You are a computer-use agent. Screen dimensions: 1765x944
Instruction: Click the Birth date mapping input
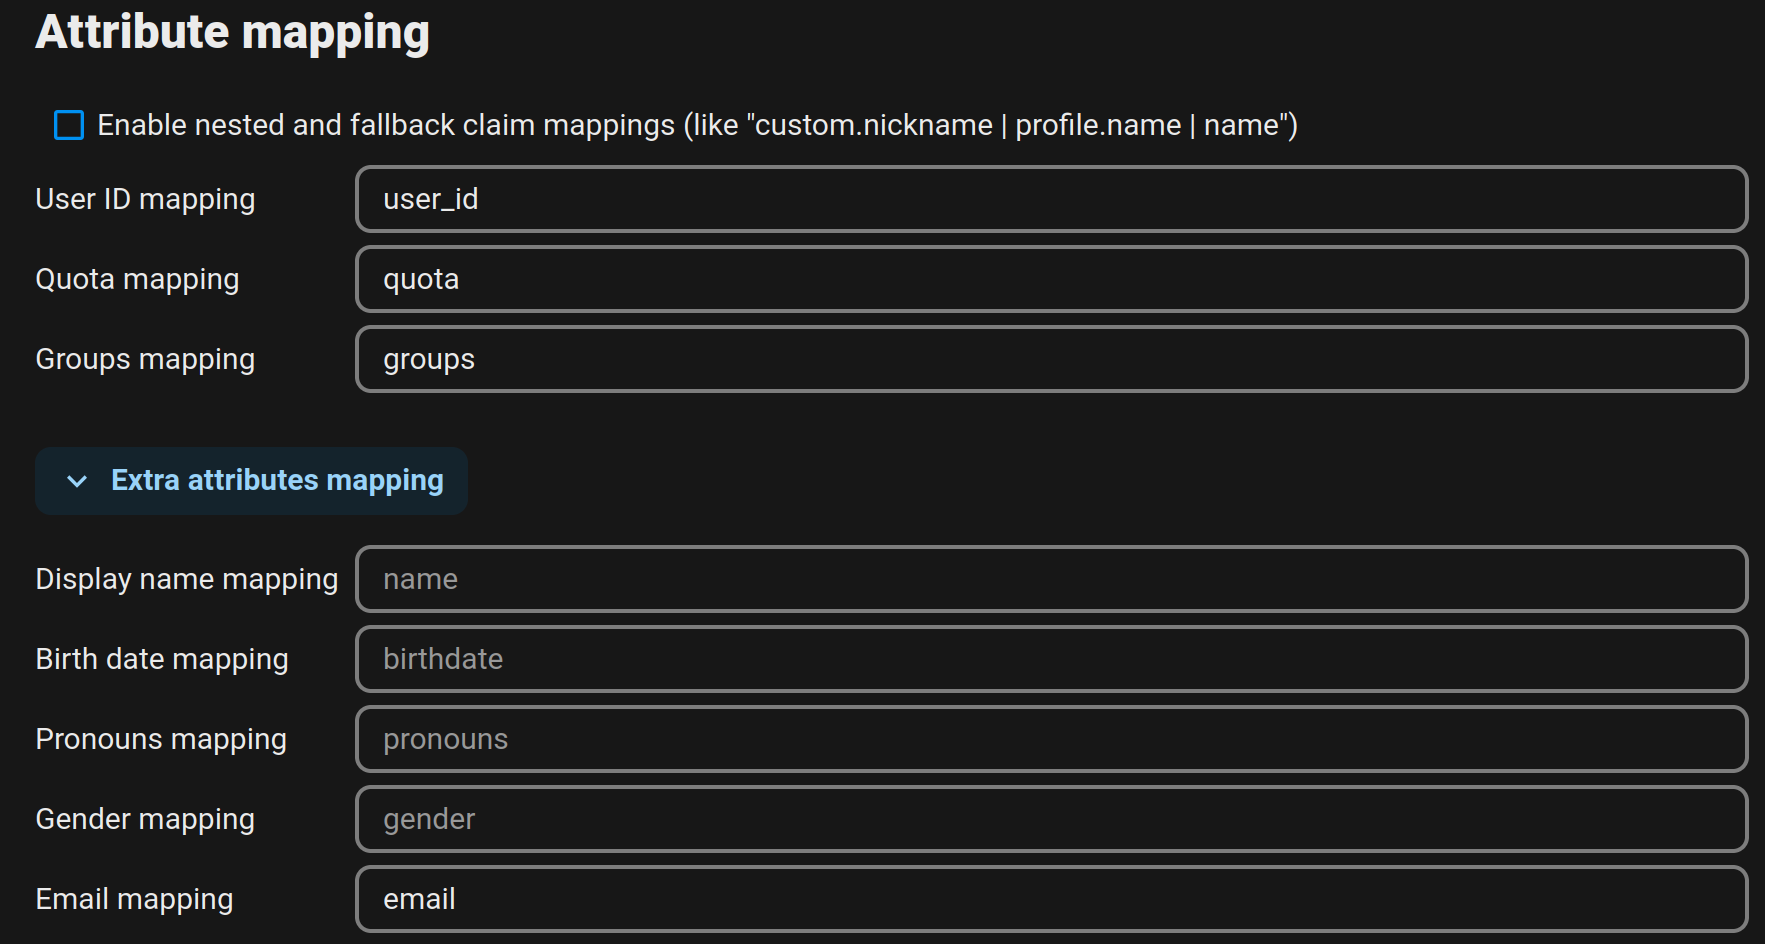(1050, 659)
